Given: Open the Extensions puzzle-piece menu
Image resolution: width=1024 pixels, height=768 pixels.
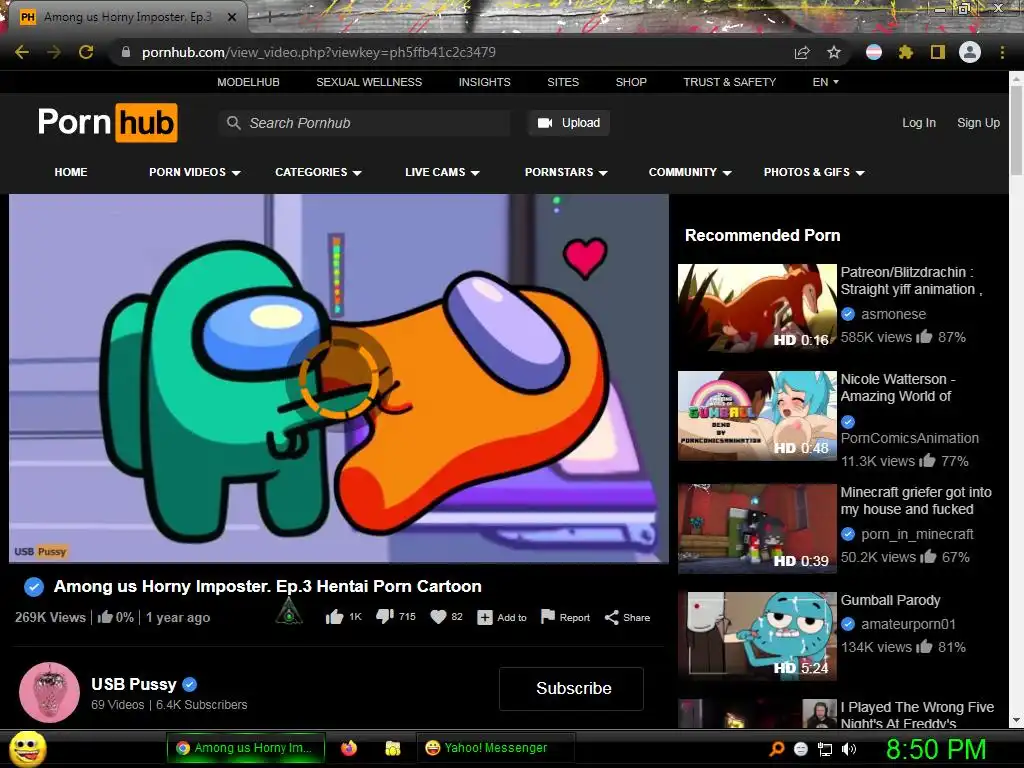Looking at the screenshot, I should 906,52.
